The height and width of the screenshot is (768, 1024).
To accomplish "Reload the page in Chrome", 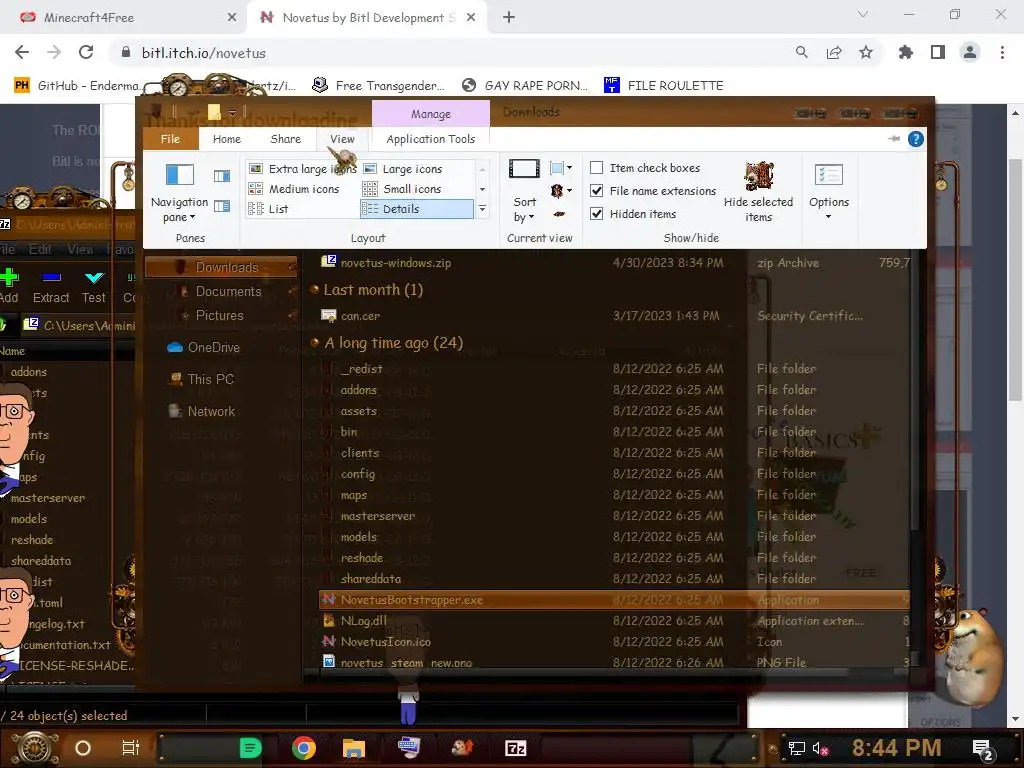I will click(86, 53).
